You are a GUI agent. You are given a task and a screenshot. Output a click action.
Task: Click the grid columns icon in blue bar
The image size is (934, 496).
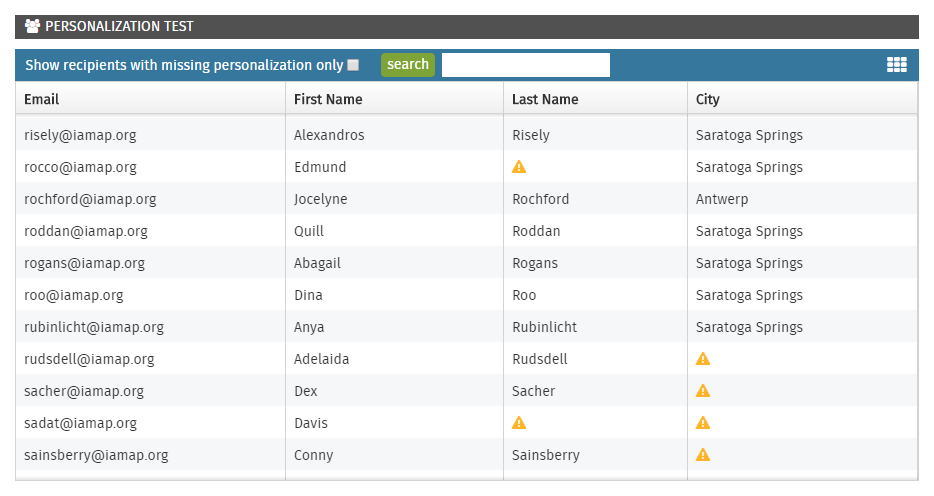tap(896, 64)
